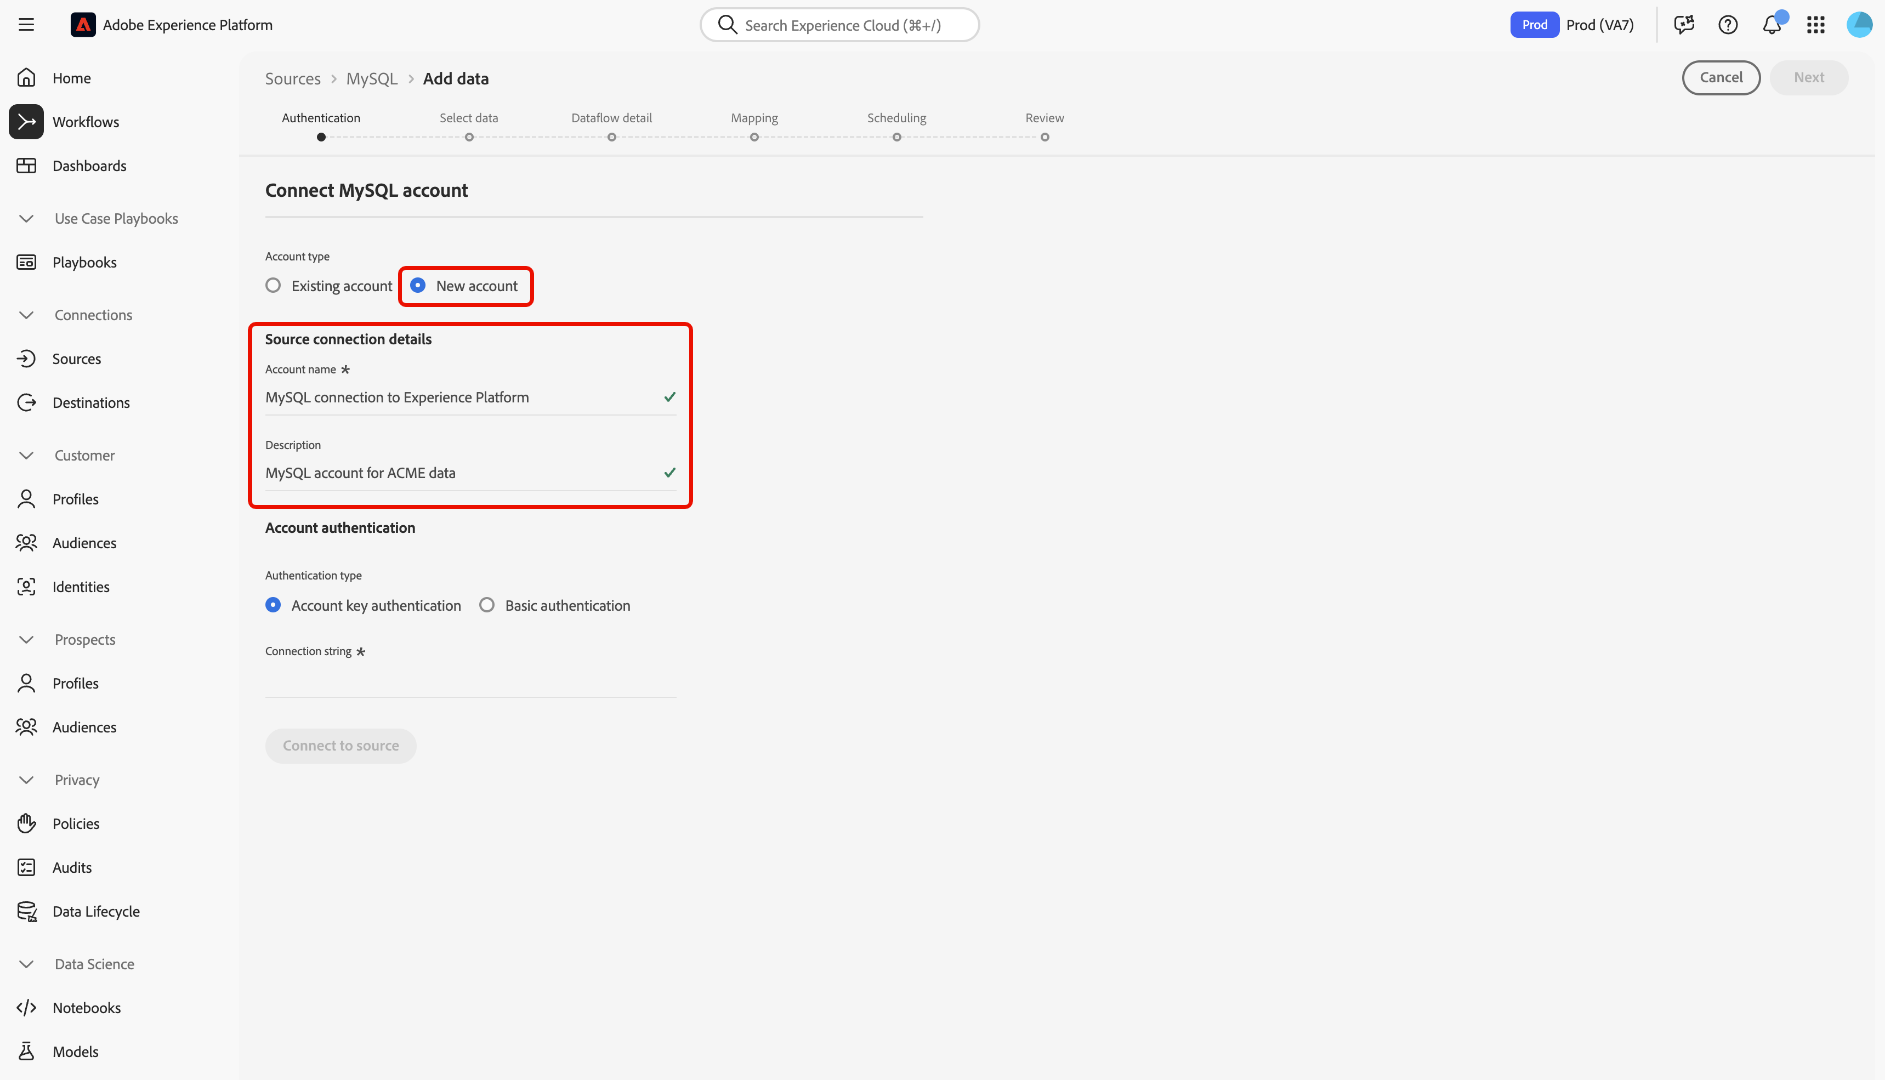
Task: Click the Connection string input field
Action: pos(471,681)
